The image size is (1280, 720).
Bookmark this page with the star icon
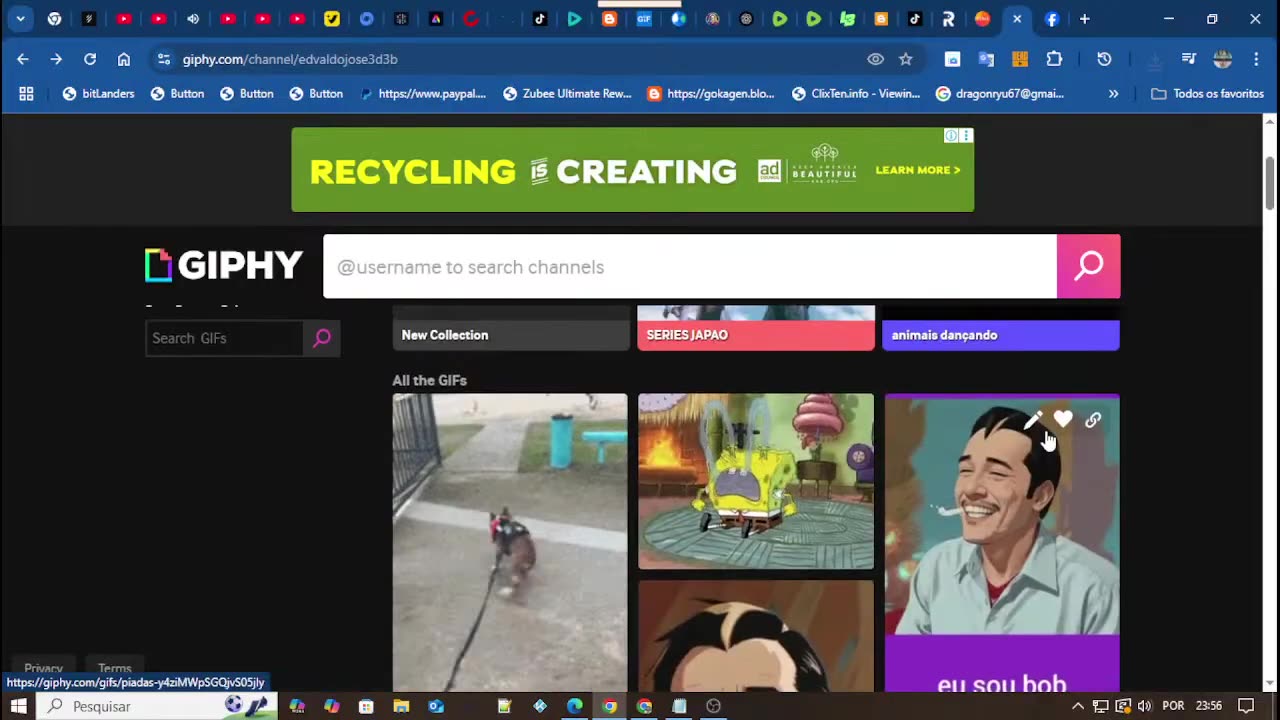pos(906,59)
